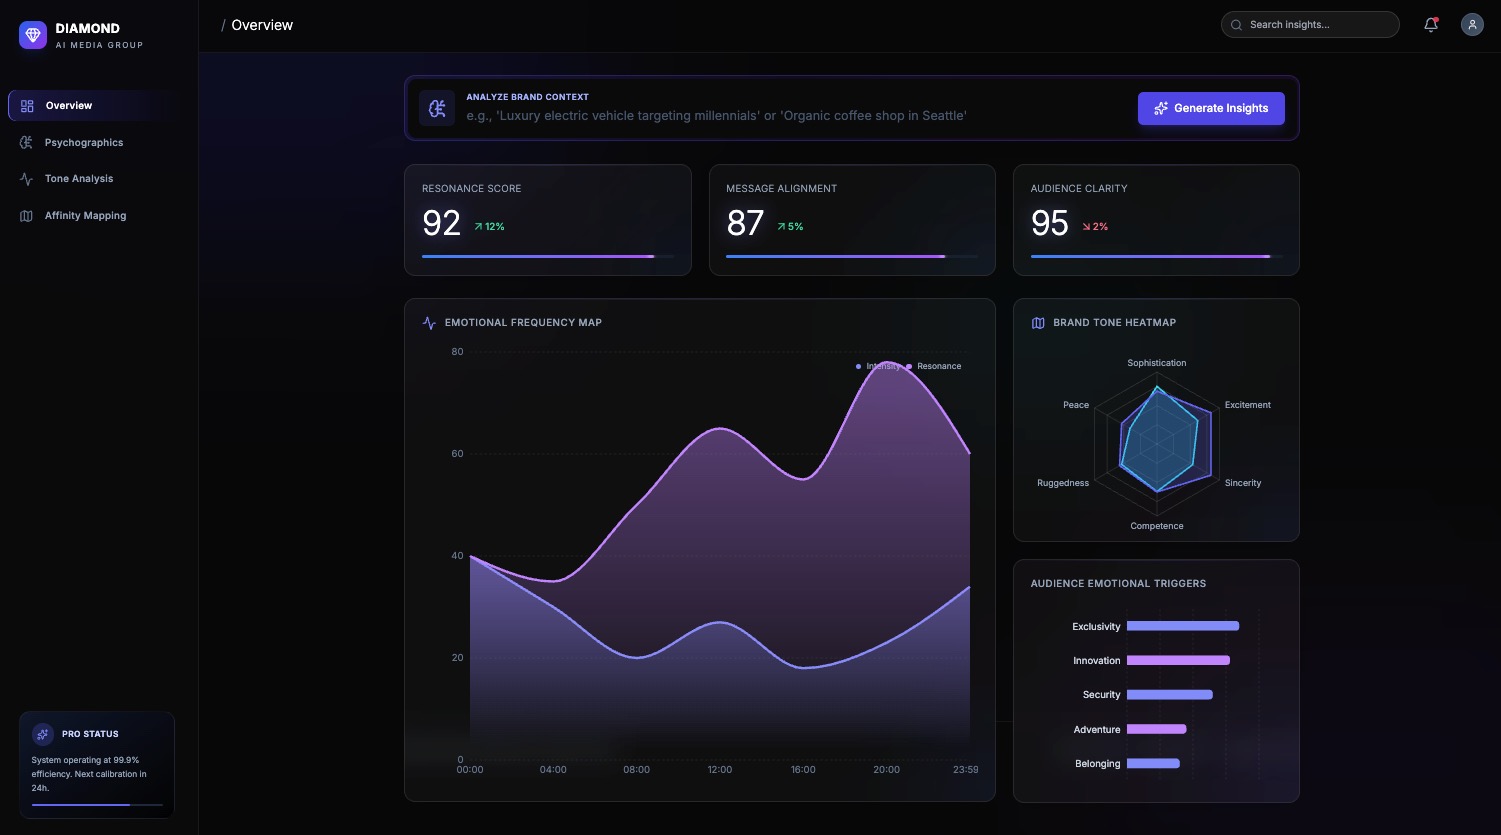Click the Diamond logo icon
The image size is (1501, 835).
33,35
